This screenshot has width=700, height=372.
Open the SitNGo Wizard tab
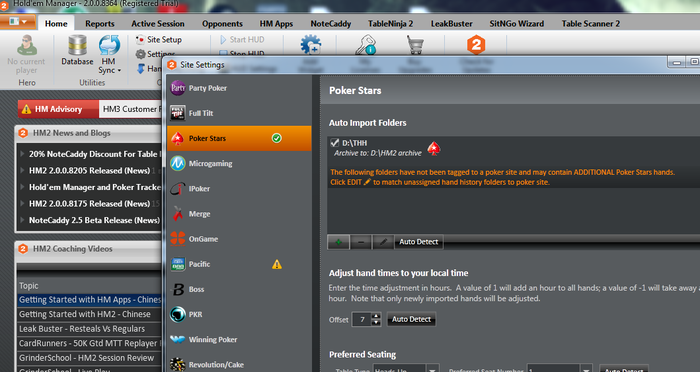tap(517, 24)
